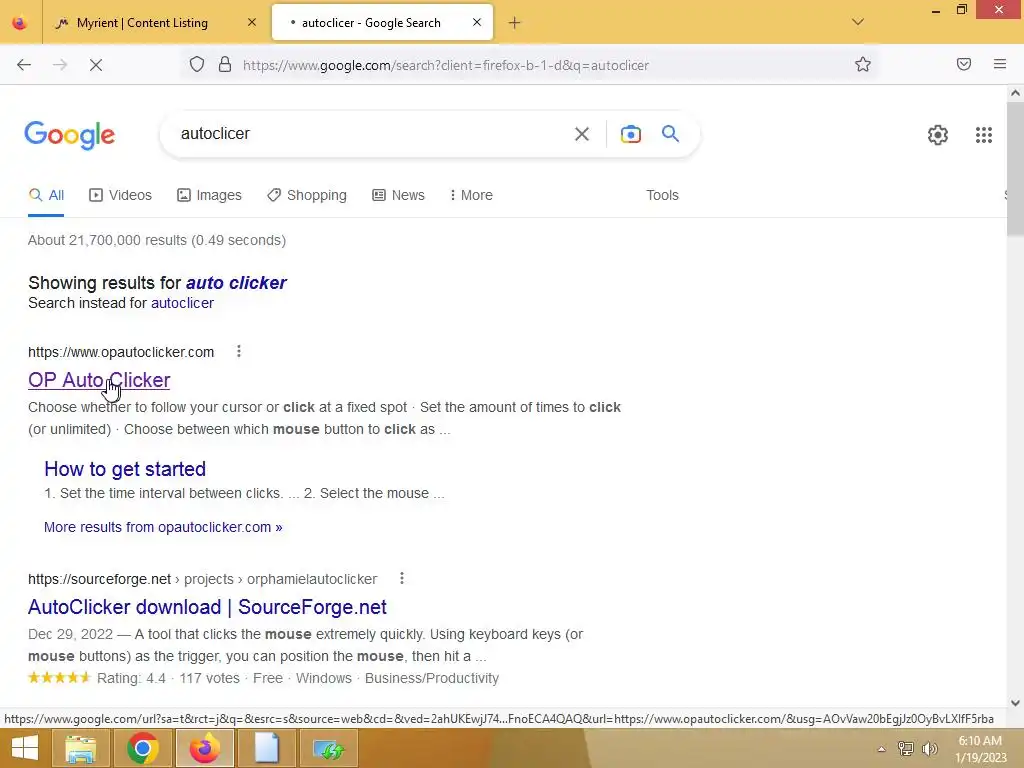Image resolution: width=1024 pixels, height=768 pixels.
Task: Select the All results tab
Action: coord(46,195)
